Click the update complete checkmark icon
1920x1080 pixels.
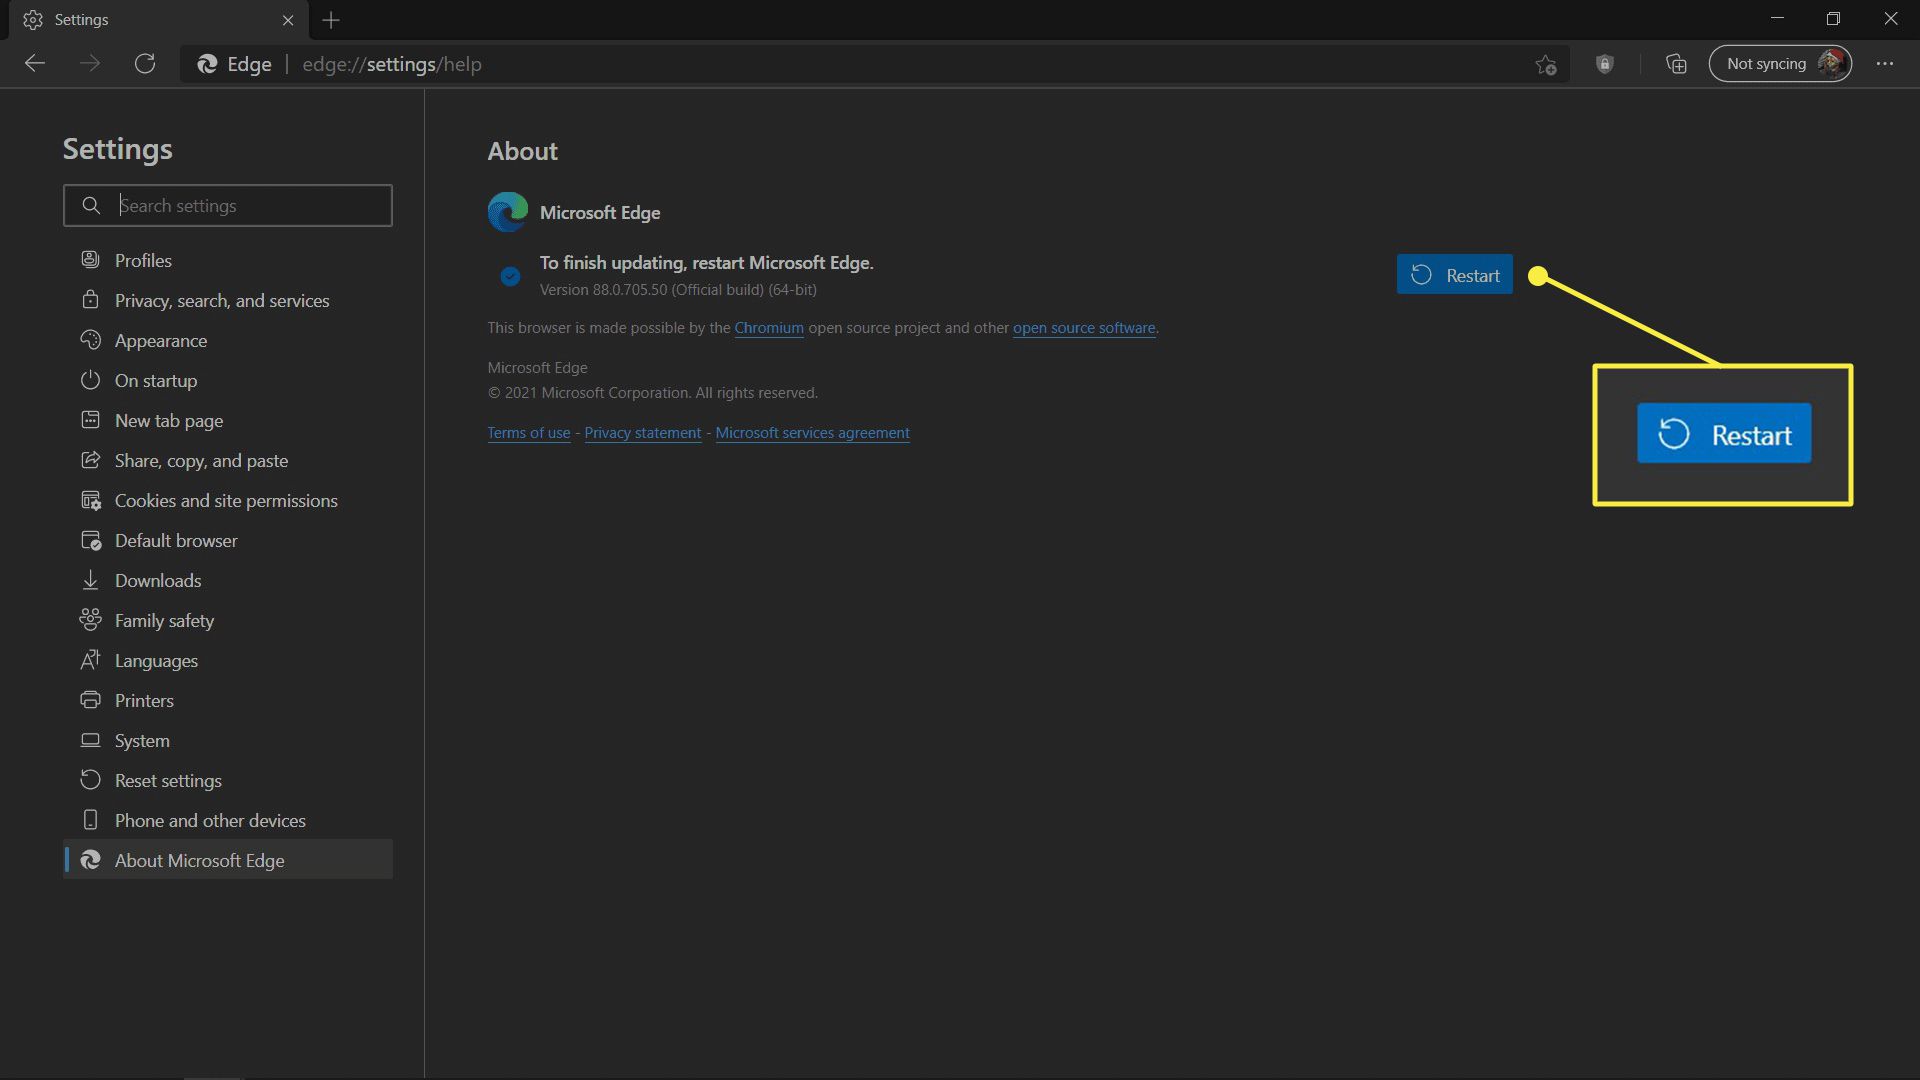[x=510, y=276]
